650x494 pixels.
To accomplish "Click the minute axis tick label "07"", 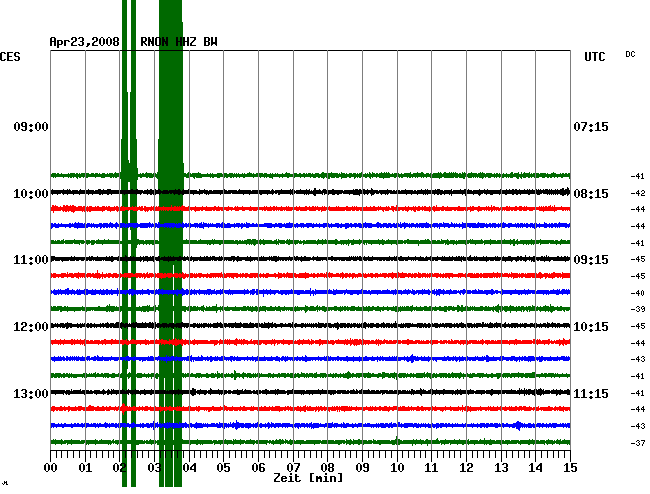I will click(293, 468).
